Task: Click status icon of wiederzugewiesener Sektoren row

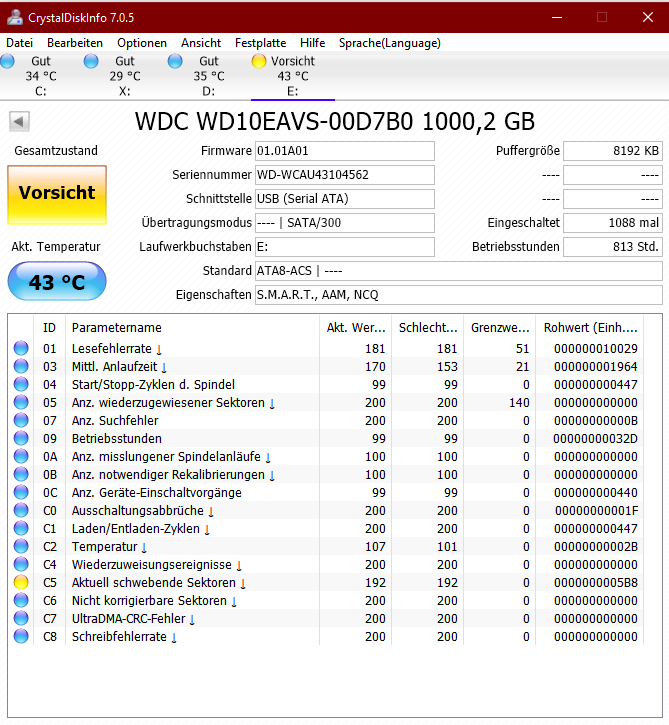Action: point(21,402)
